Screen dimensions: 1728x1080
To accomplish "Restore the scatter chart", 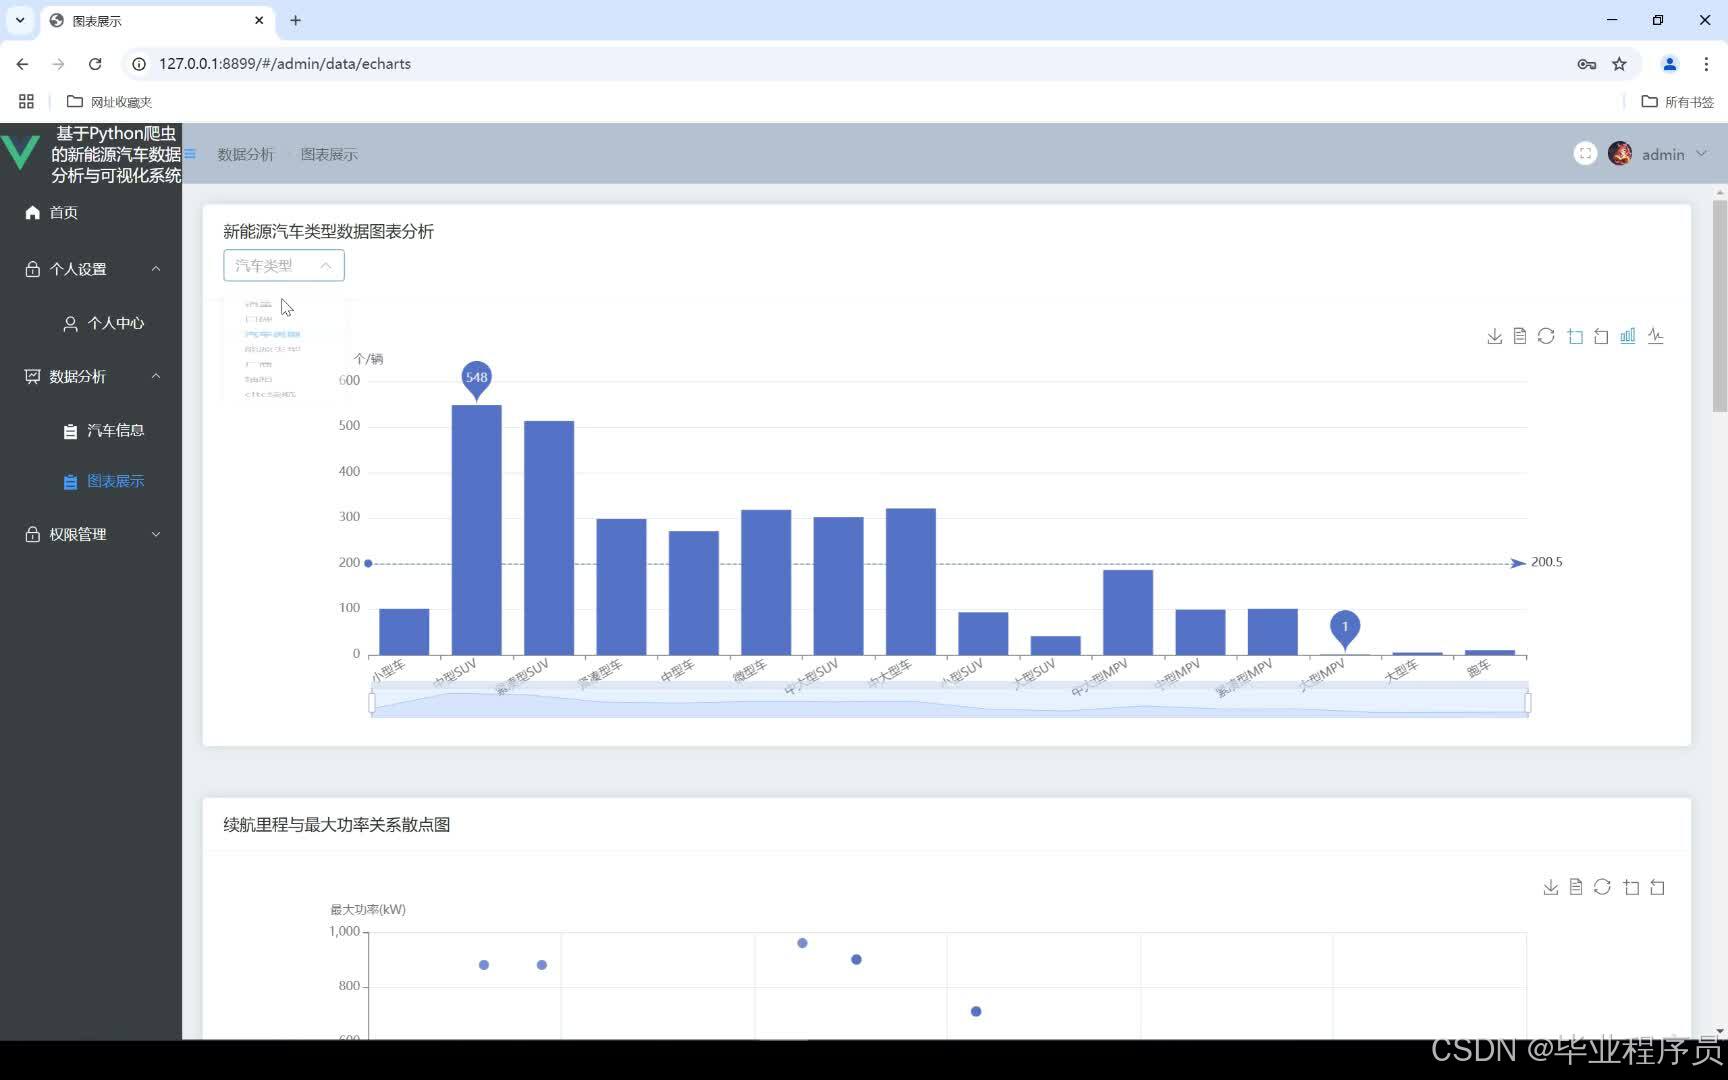I will pos(1602,887).
